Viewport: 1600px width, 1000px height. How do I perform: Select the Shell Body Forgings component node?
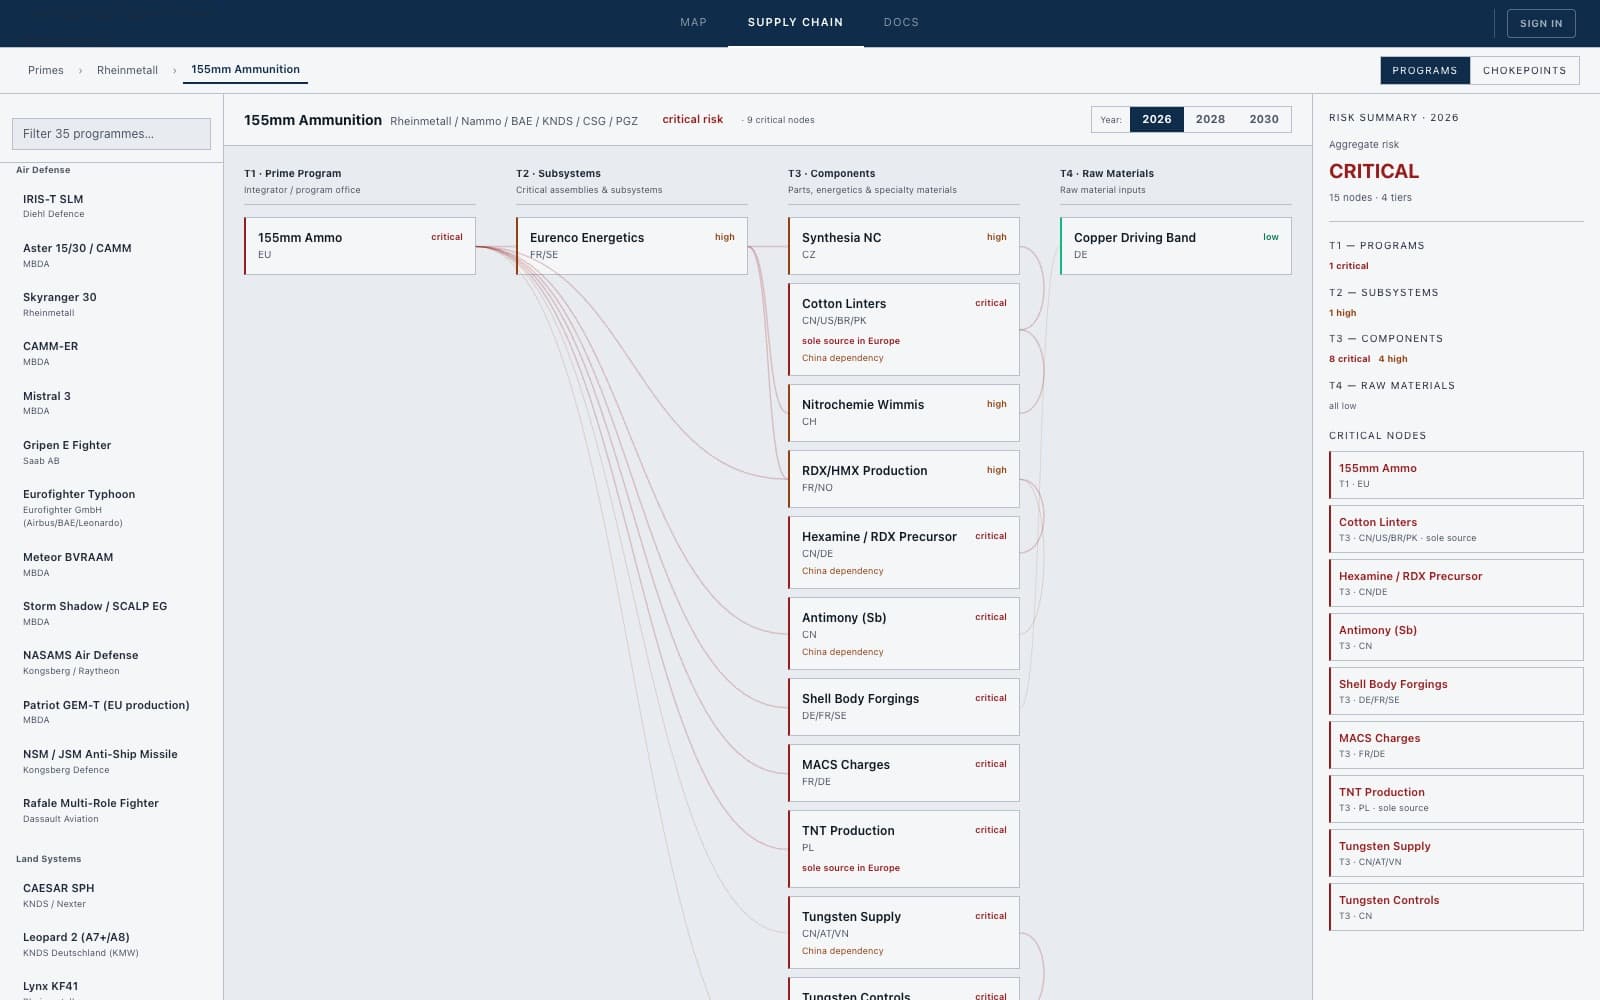(904, 707)
